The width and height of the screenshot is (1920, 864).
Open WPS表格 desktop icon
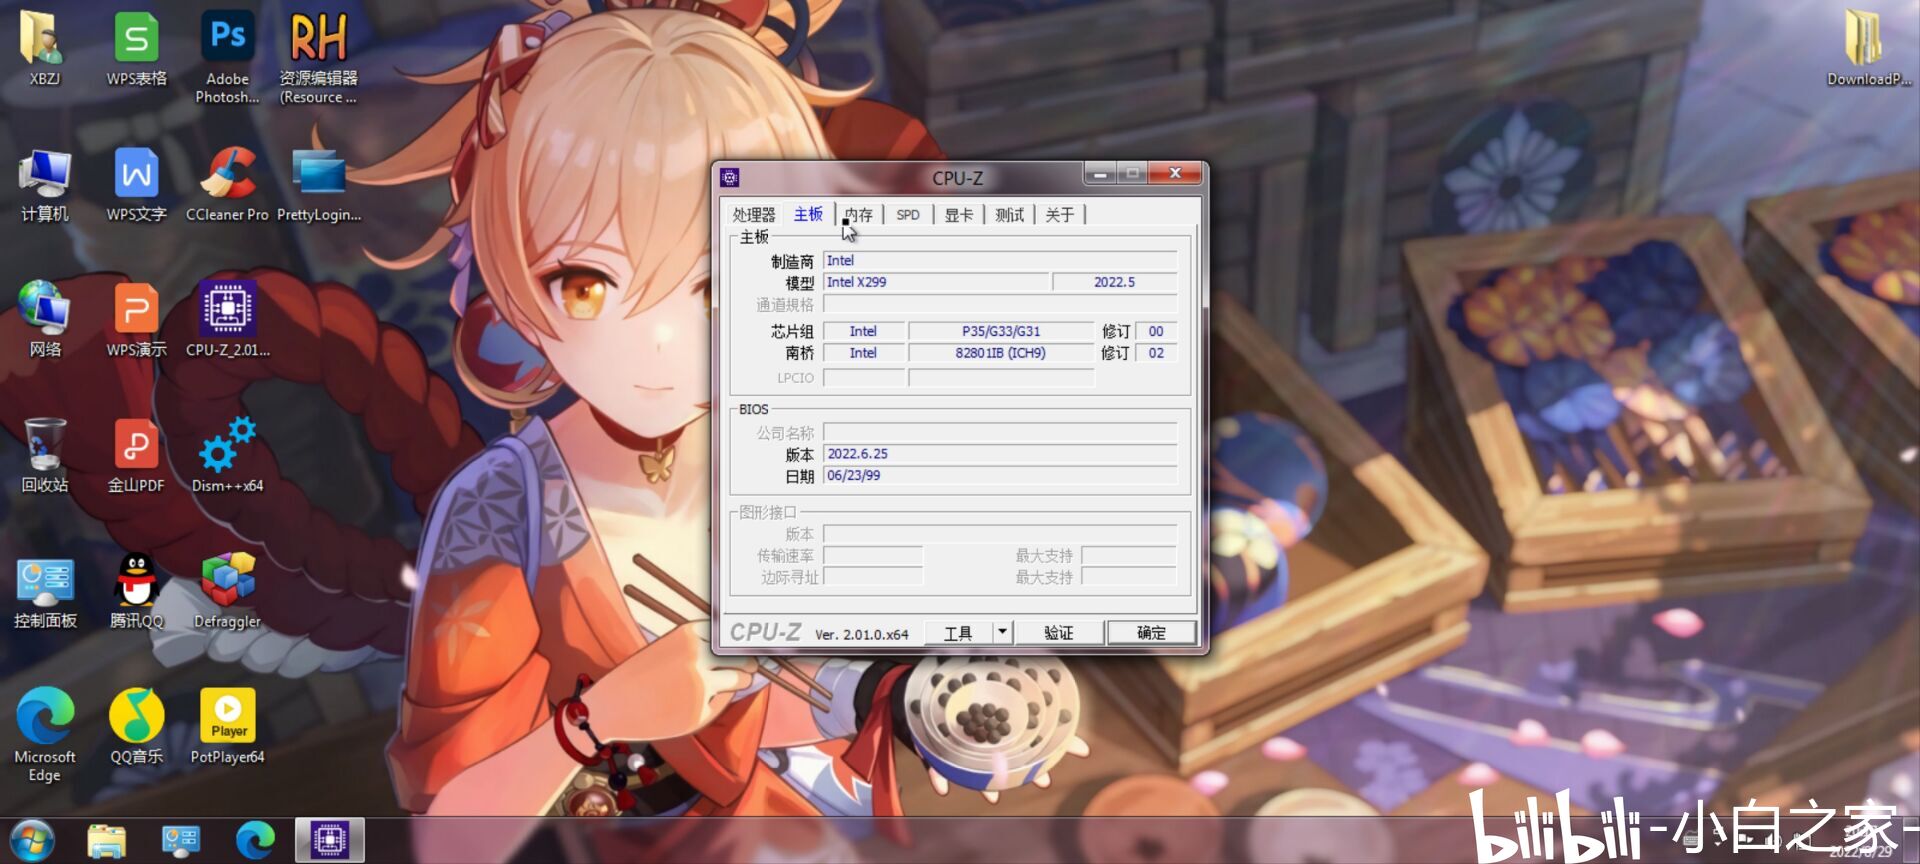136,47
